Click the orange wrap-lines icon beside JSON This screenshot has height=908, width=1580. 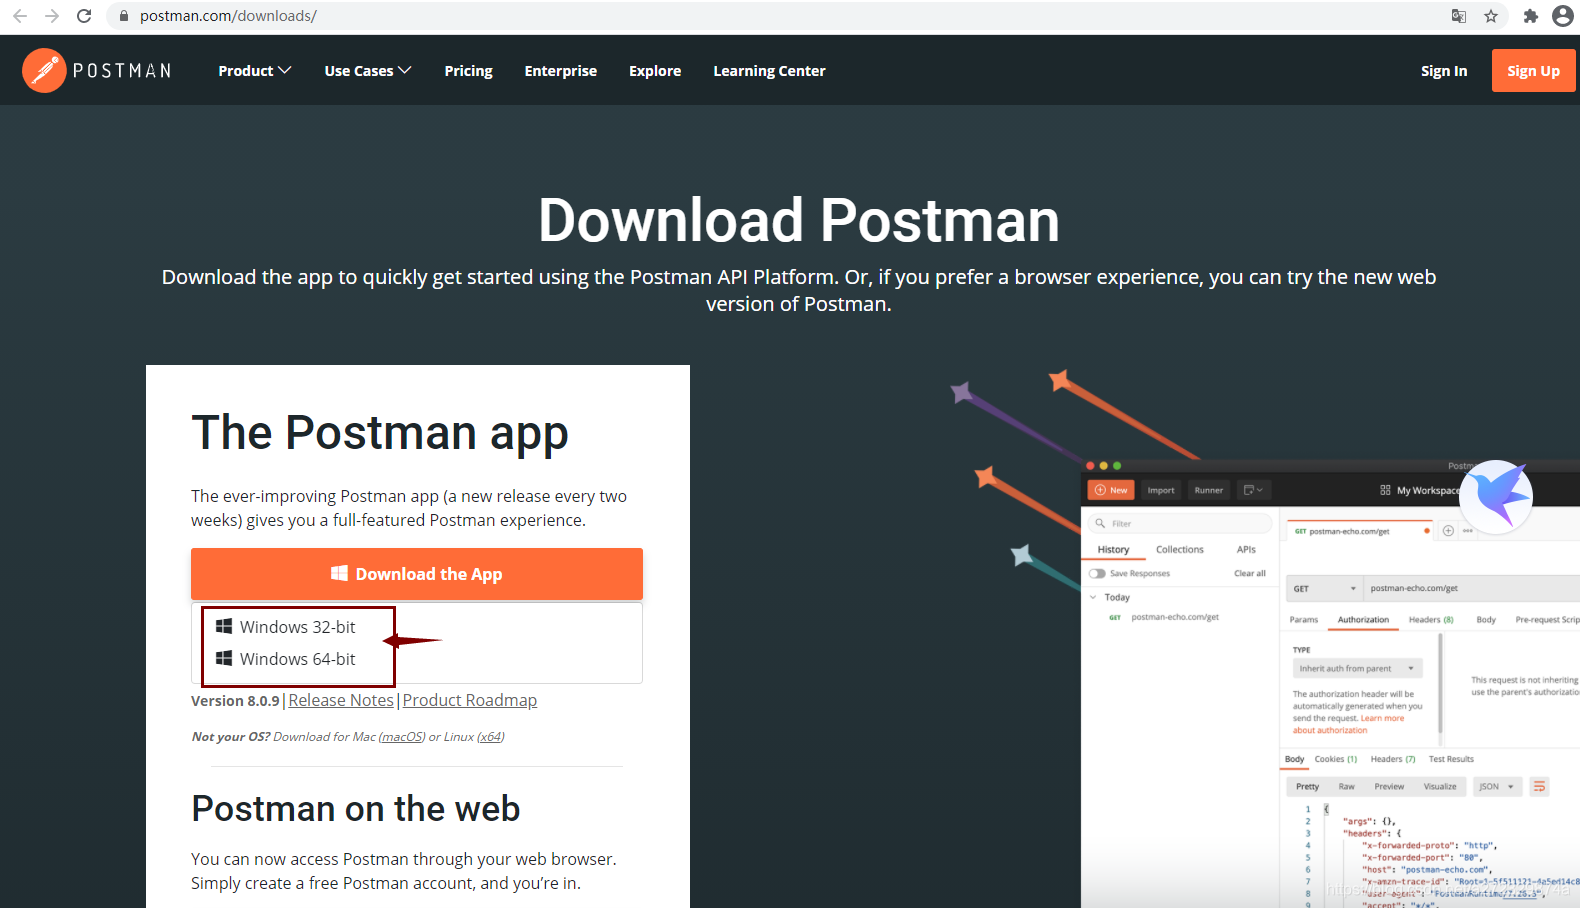point(1540,787)
